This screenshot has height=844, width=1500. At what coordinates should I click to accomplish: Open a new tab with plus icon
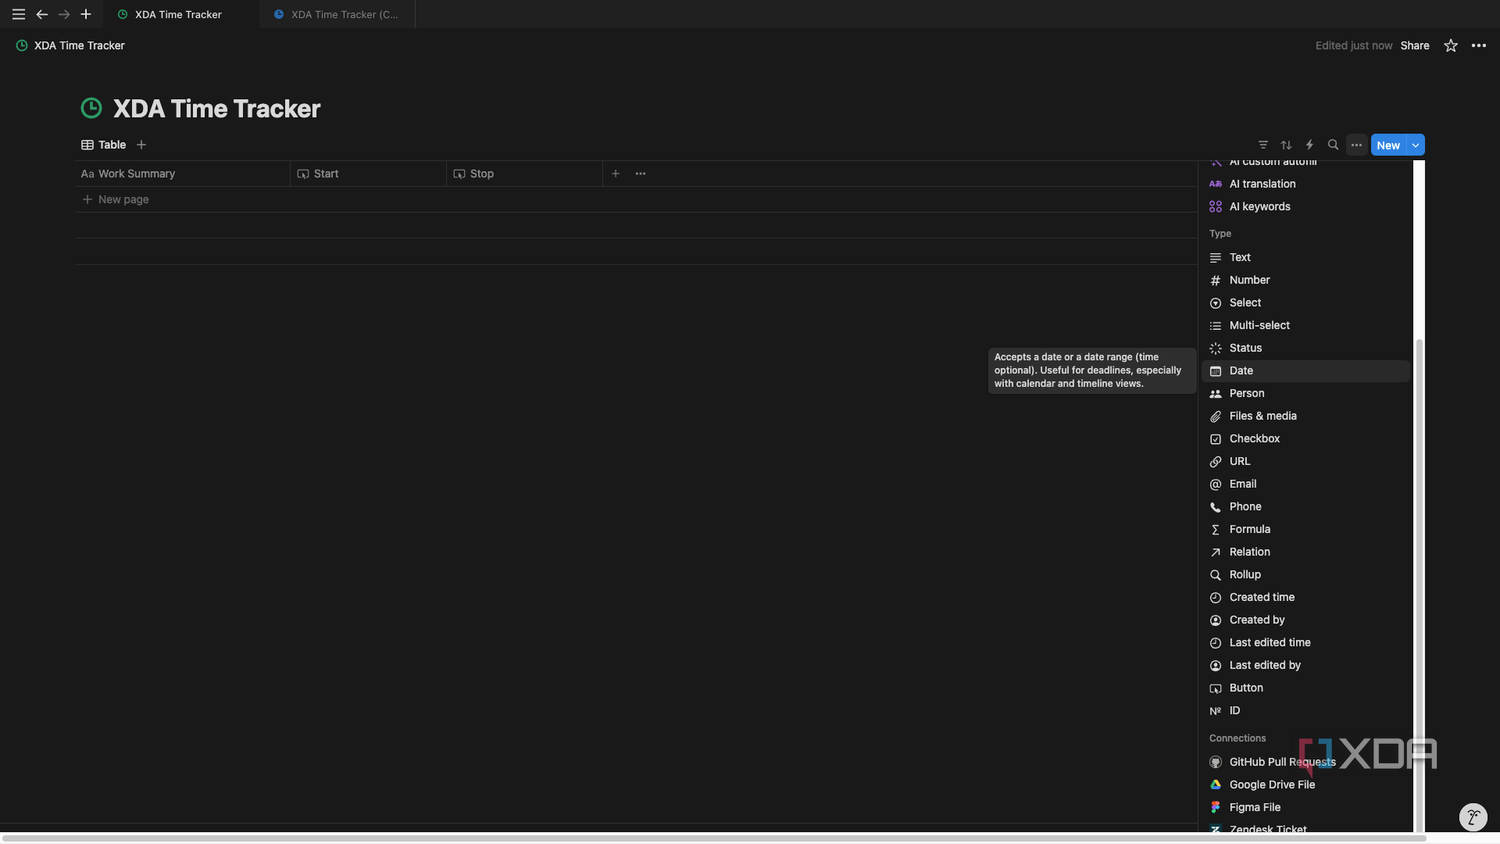pyautogui.click(x=86, y=14)
